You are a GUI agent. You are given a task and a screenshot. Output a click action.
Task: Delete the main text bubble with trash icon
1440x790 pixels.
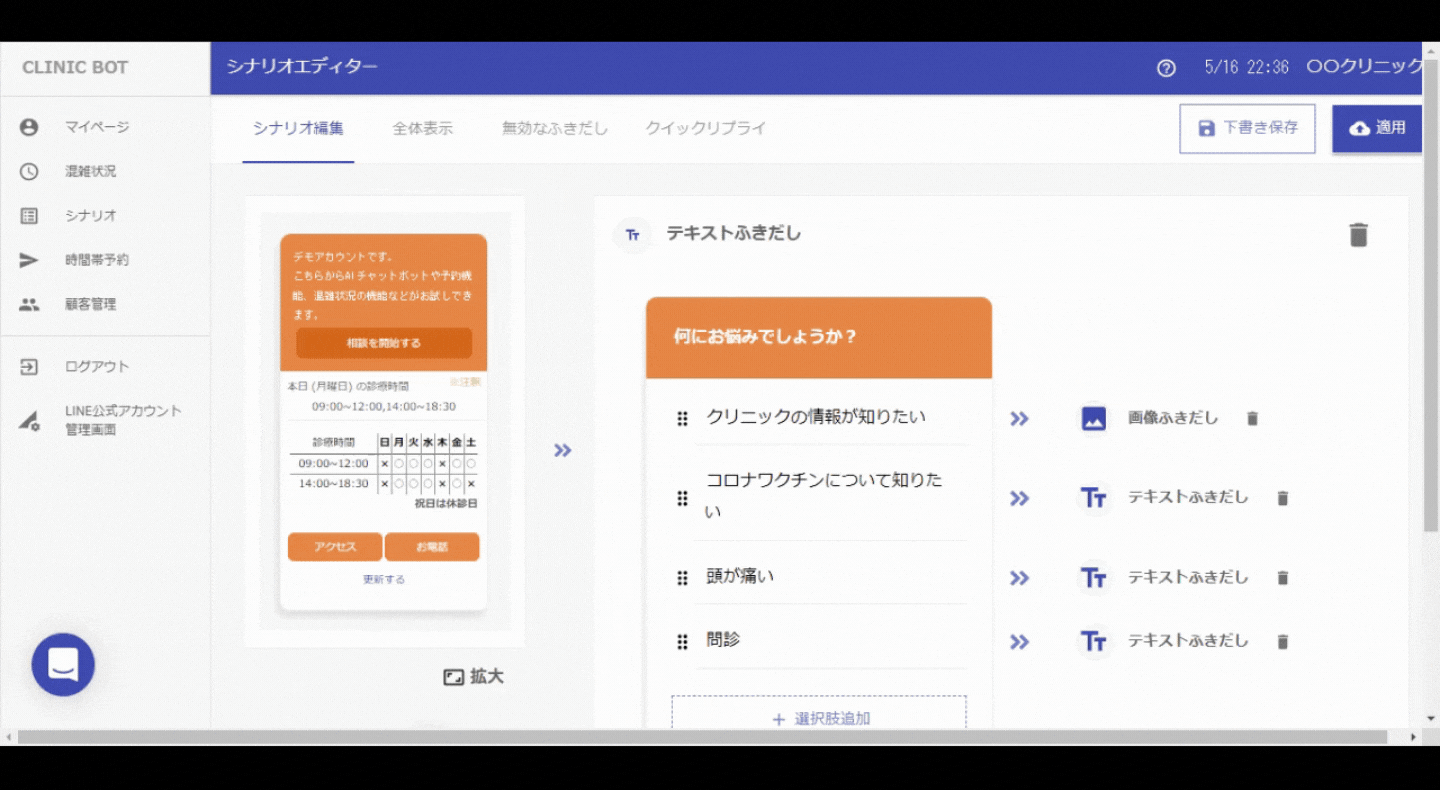(x=1358, y=235)
